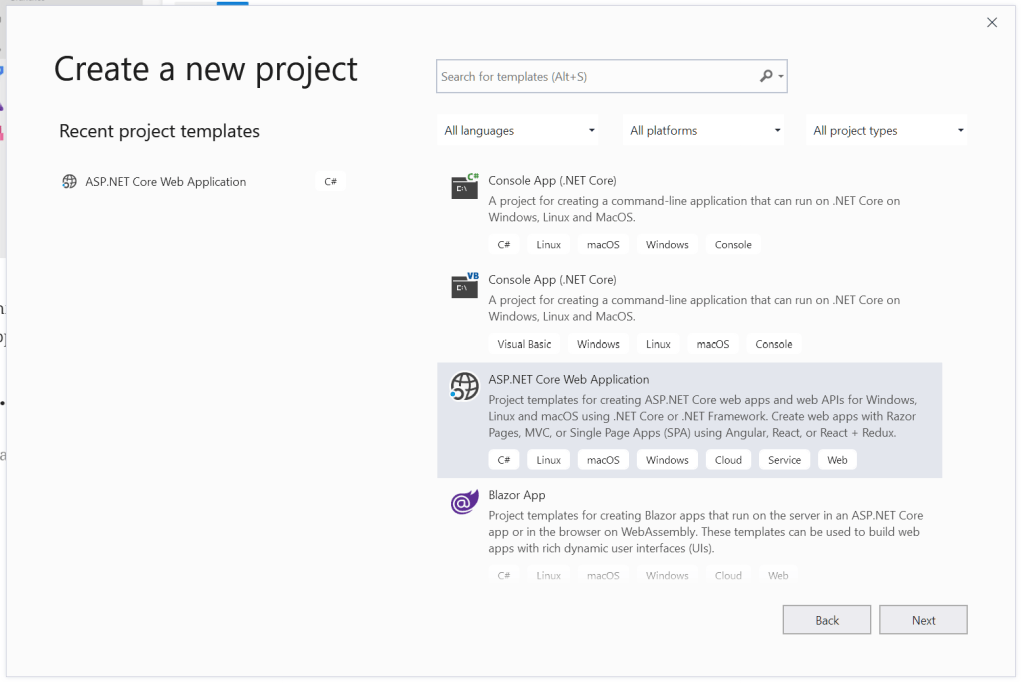Screen dimensions: 1023x683
Task: Click the C# tag on the ASP.NET Core template
Action: pos(503,459)
